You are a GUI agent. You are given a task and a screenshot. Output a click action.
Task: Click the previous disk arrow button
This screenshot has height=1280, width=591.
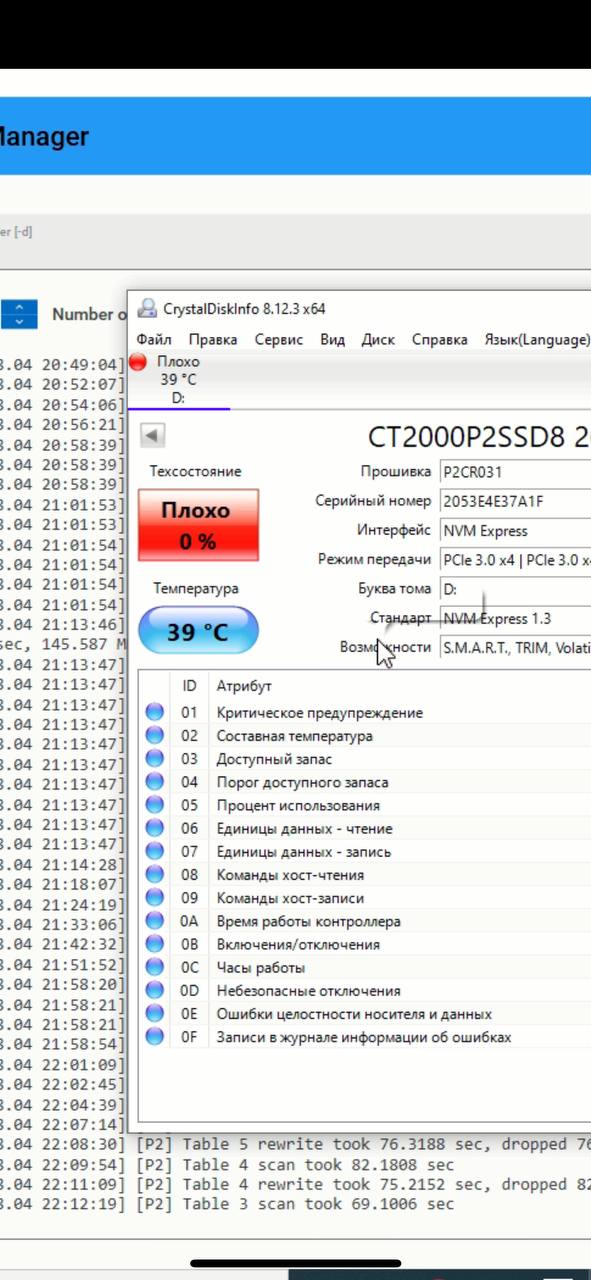tap(152, 436)
